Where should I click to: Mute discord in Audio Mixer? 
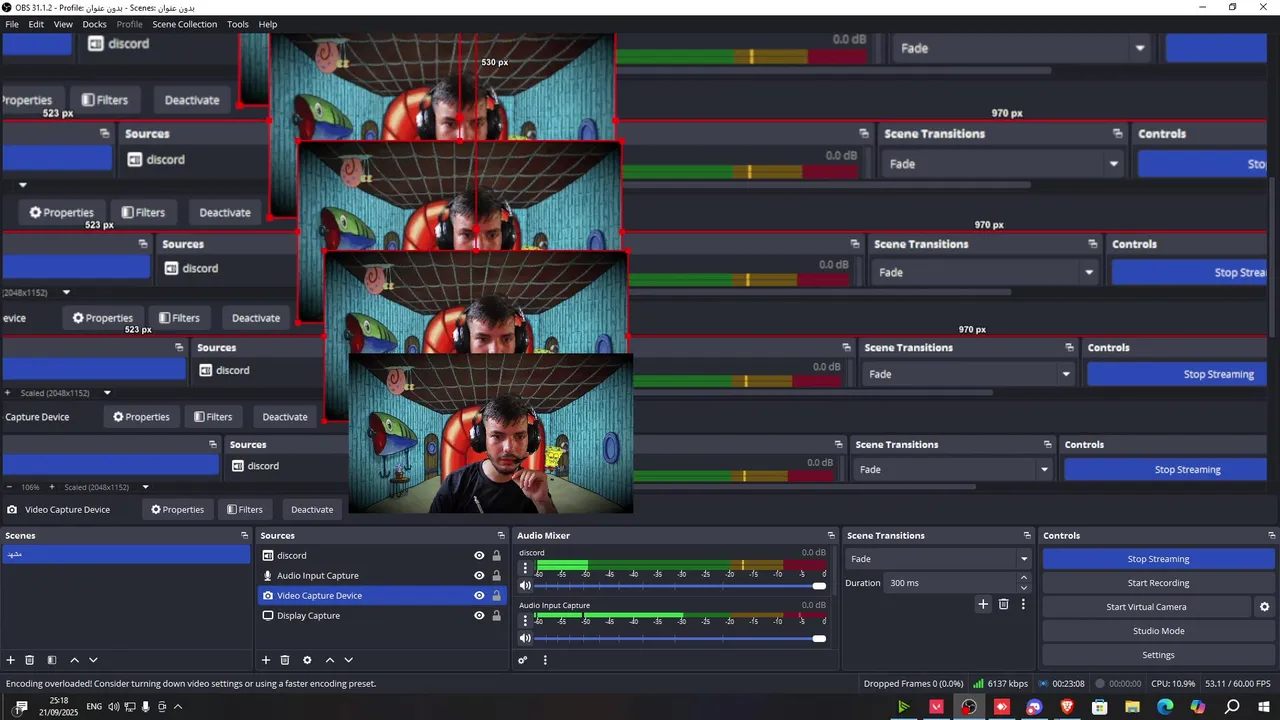[x=525, y=586]
